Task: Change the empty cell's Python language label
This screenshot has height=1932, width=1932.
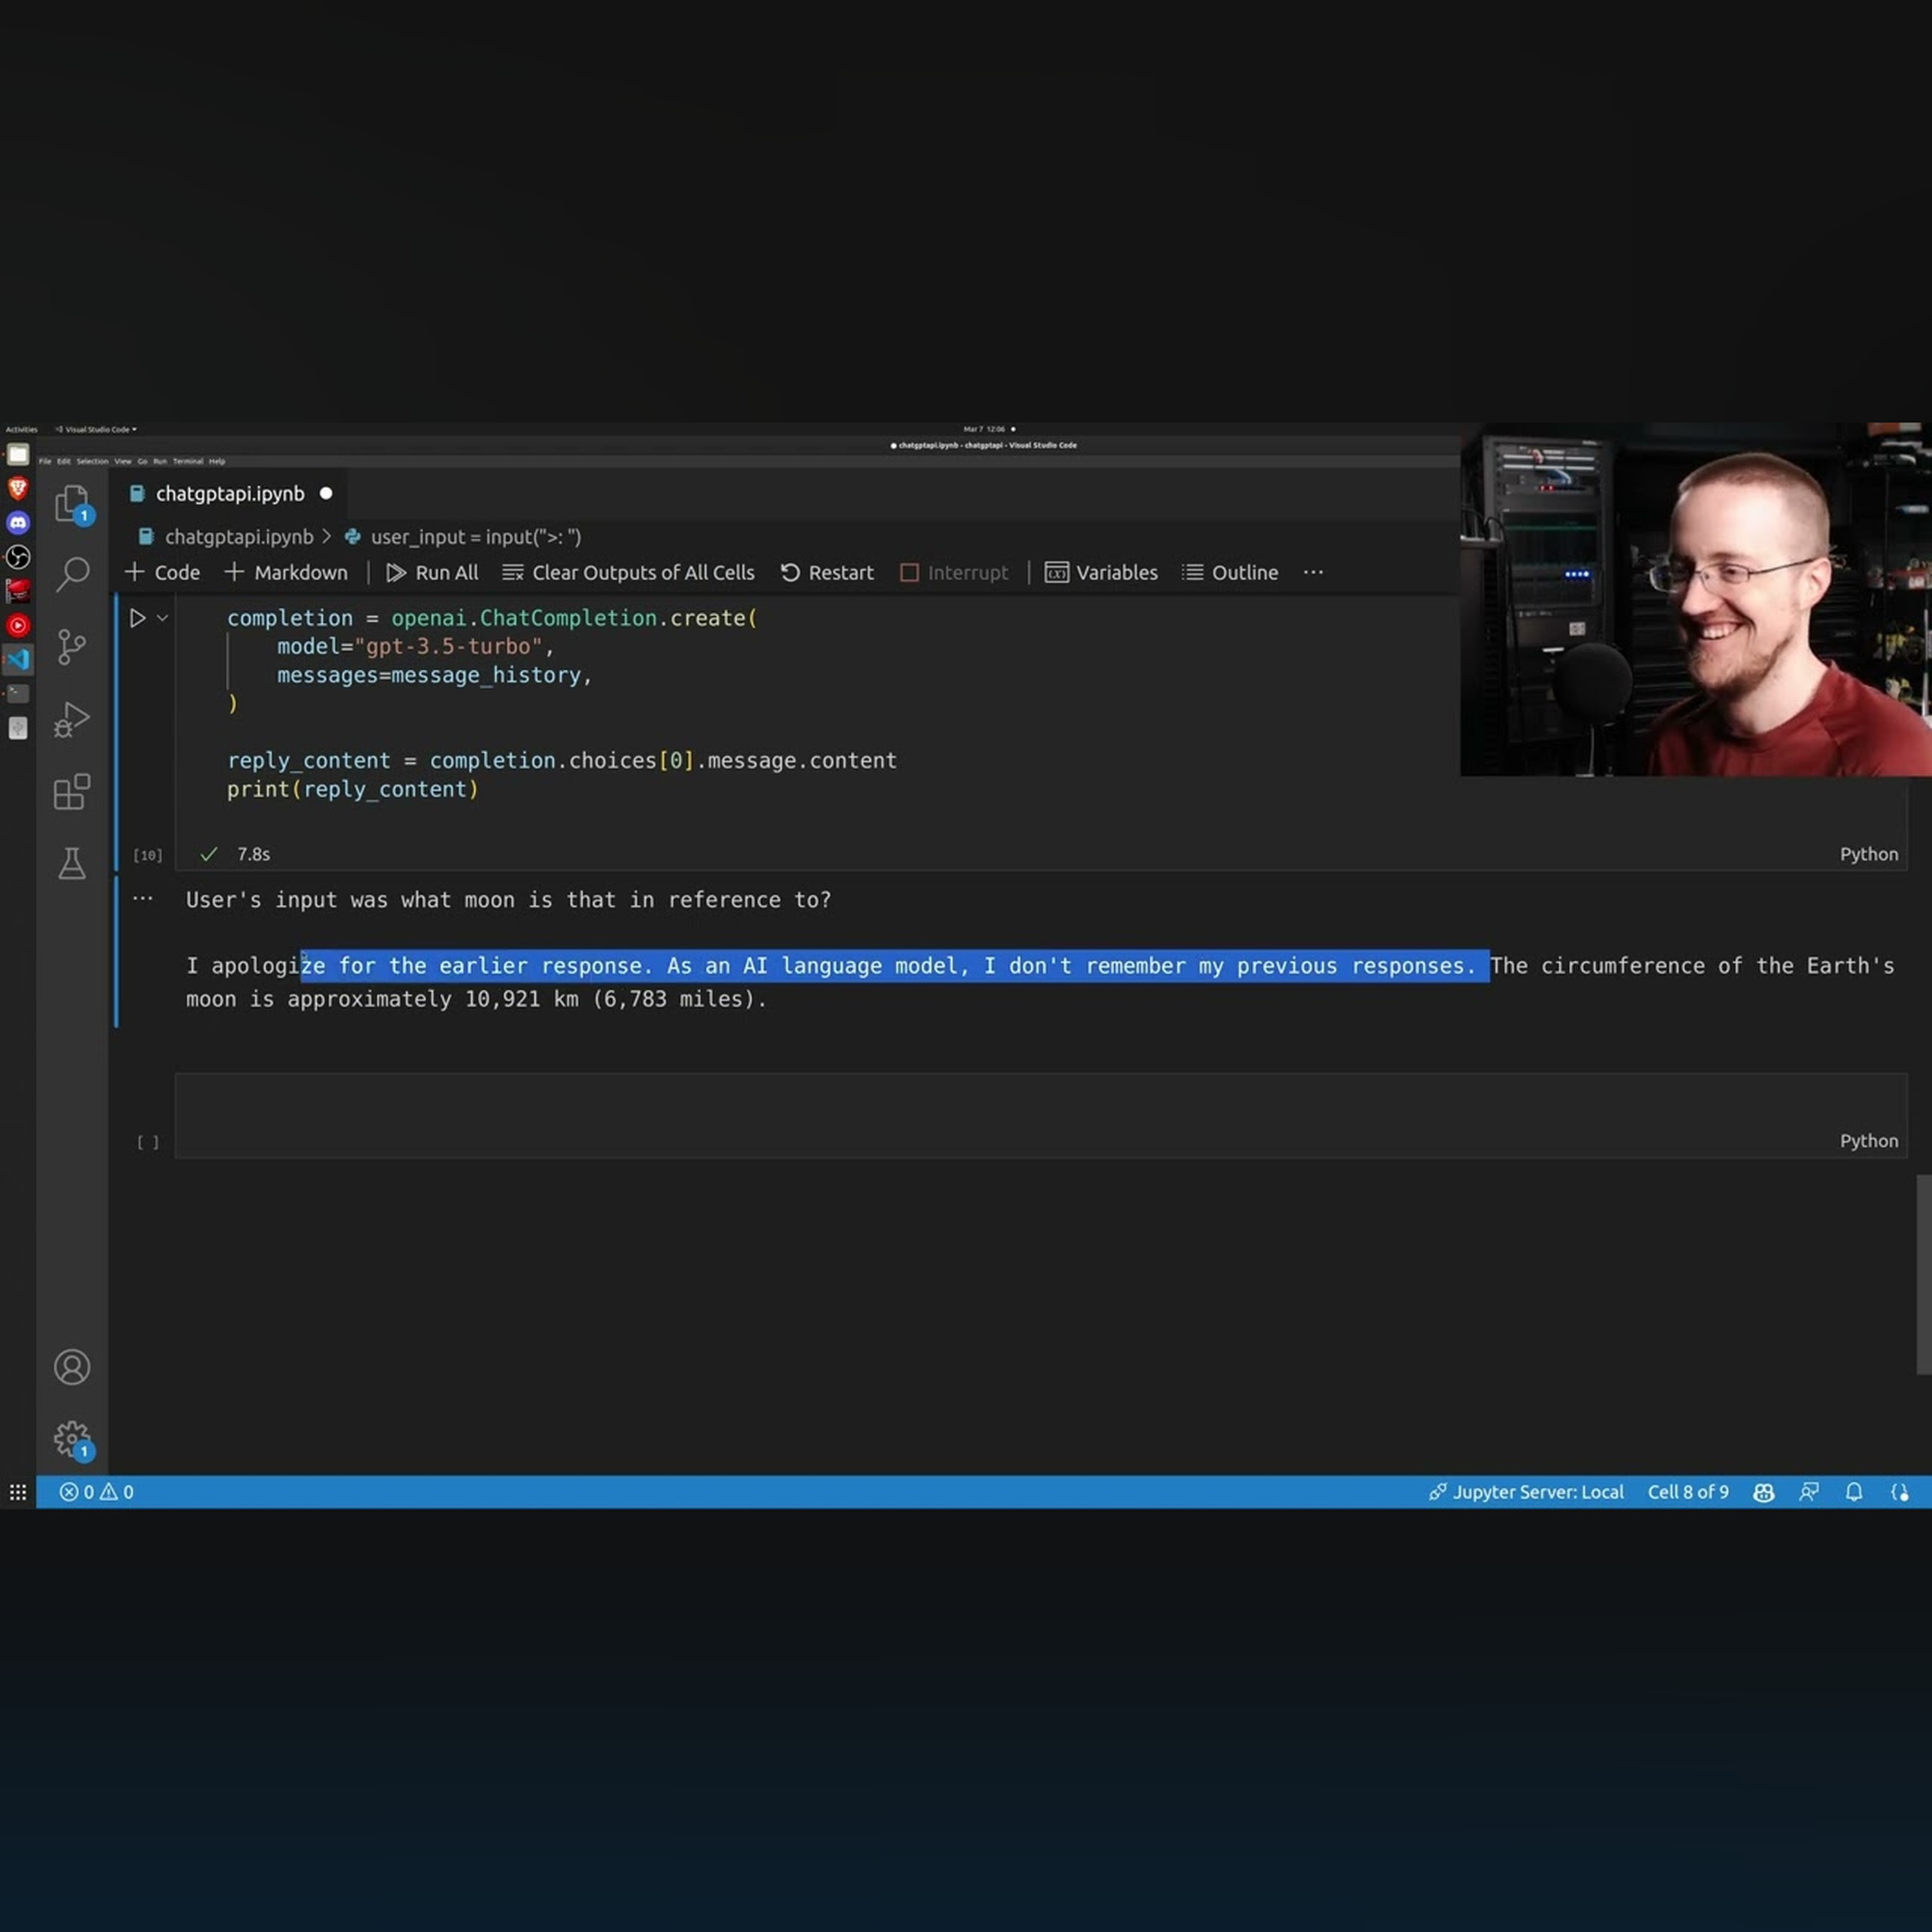Action: [x=1868, y=1140]
